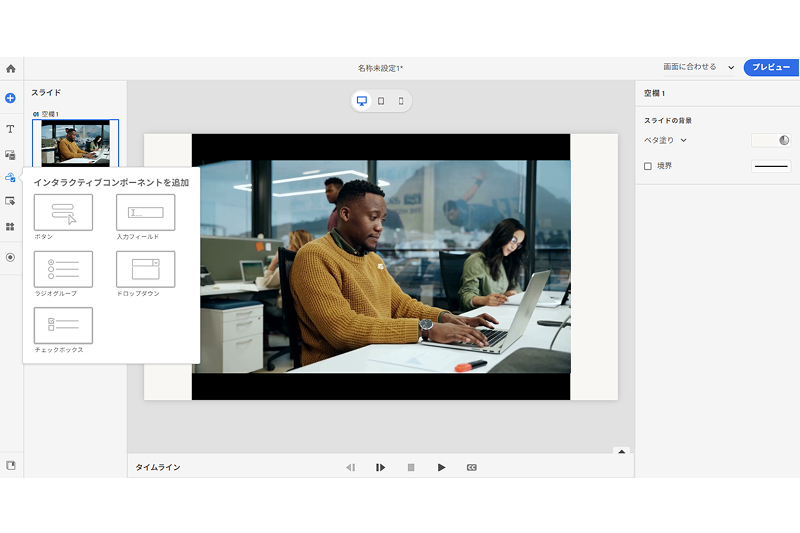
Task: Enable the 境界 border checkbox
Action: [x=647, y=166]
